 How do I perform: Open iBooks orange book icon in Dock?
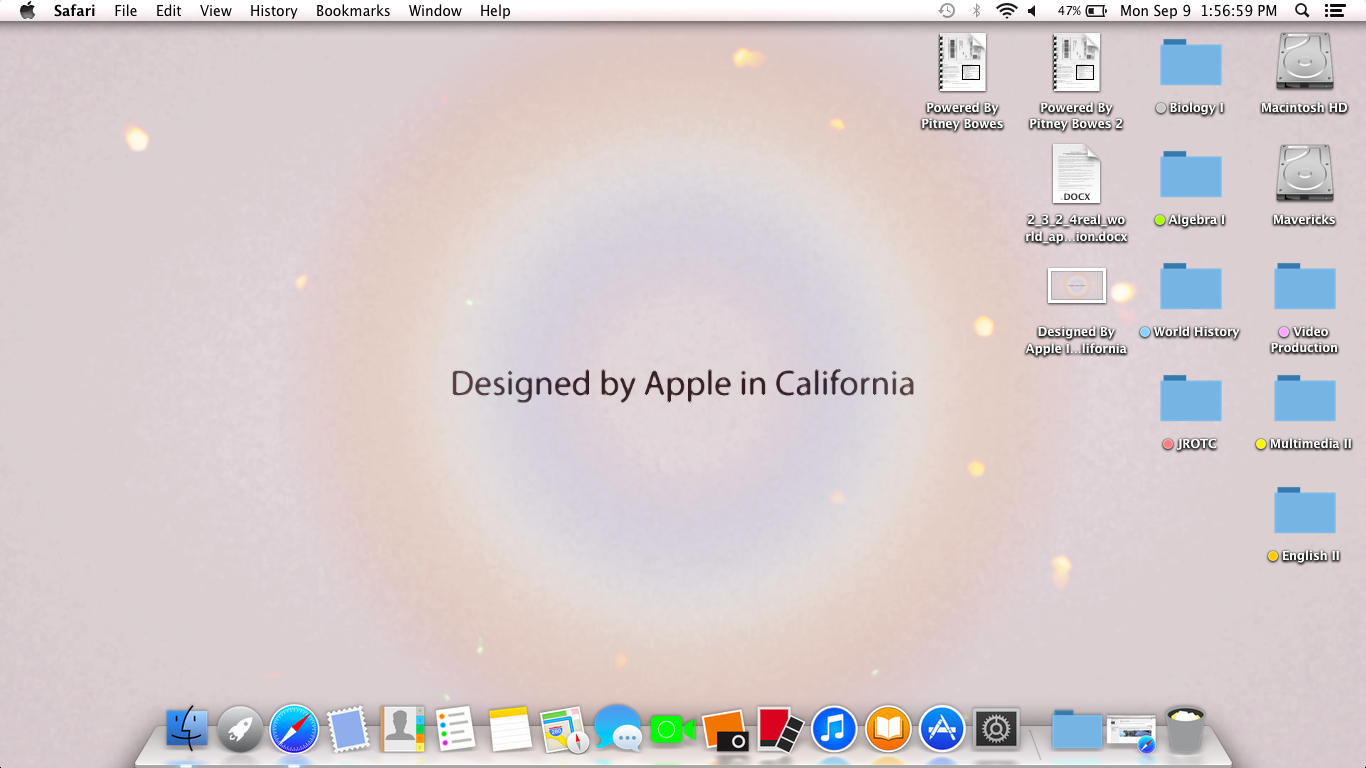(888, 730)
